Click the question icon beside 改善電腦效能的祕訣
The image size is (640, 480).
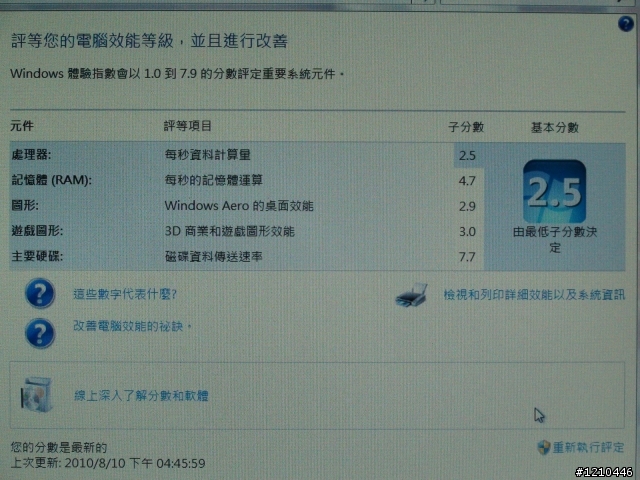[x=40, y=333]
